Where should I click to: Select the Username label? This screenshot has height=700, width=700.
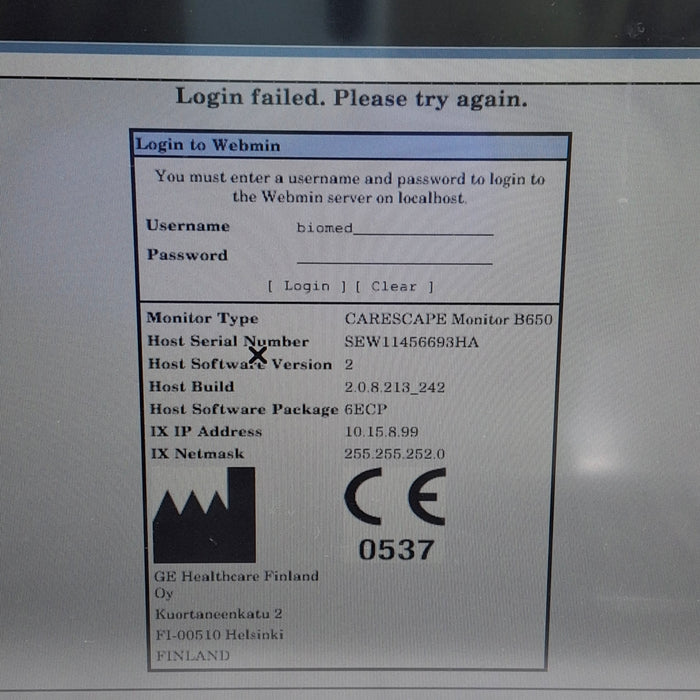(188, 226)
